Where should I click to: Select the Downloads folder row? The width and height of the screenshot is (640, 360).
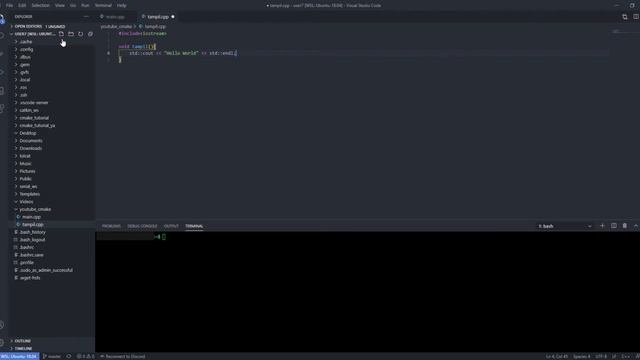[52, 148]
